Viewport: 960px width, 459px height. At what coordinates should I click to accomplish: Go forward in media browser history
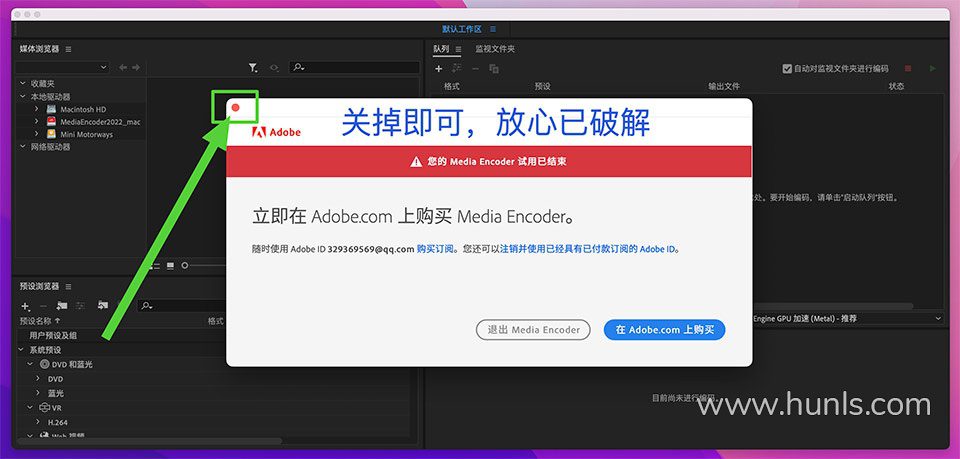tap(136, 67)
